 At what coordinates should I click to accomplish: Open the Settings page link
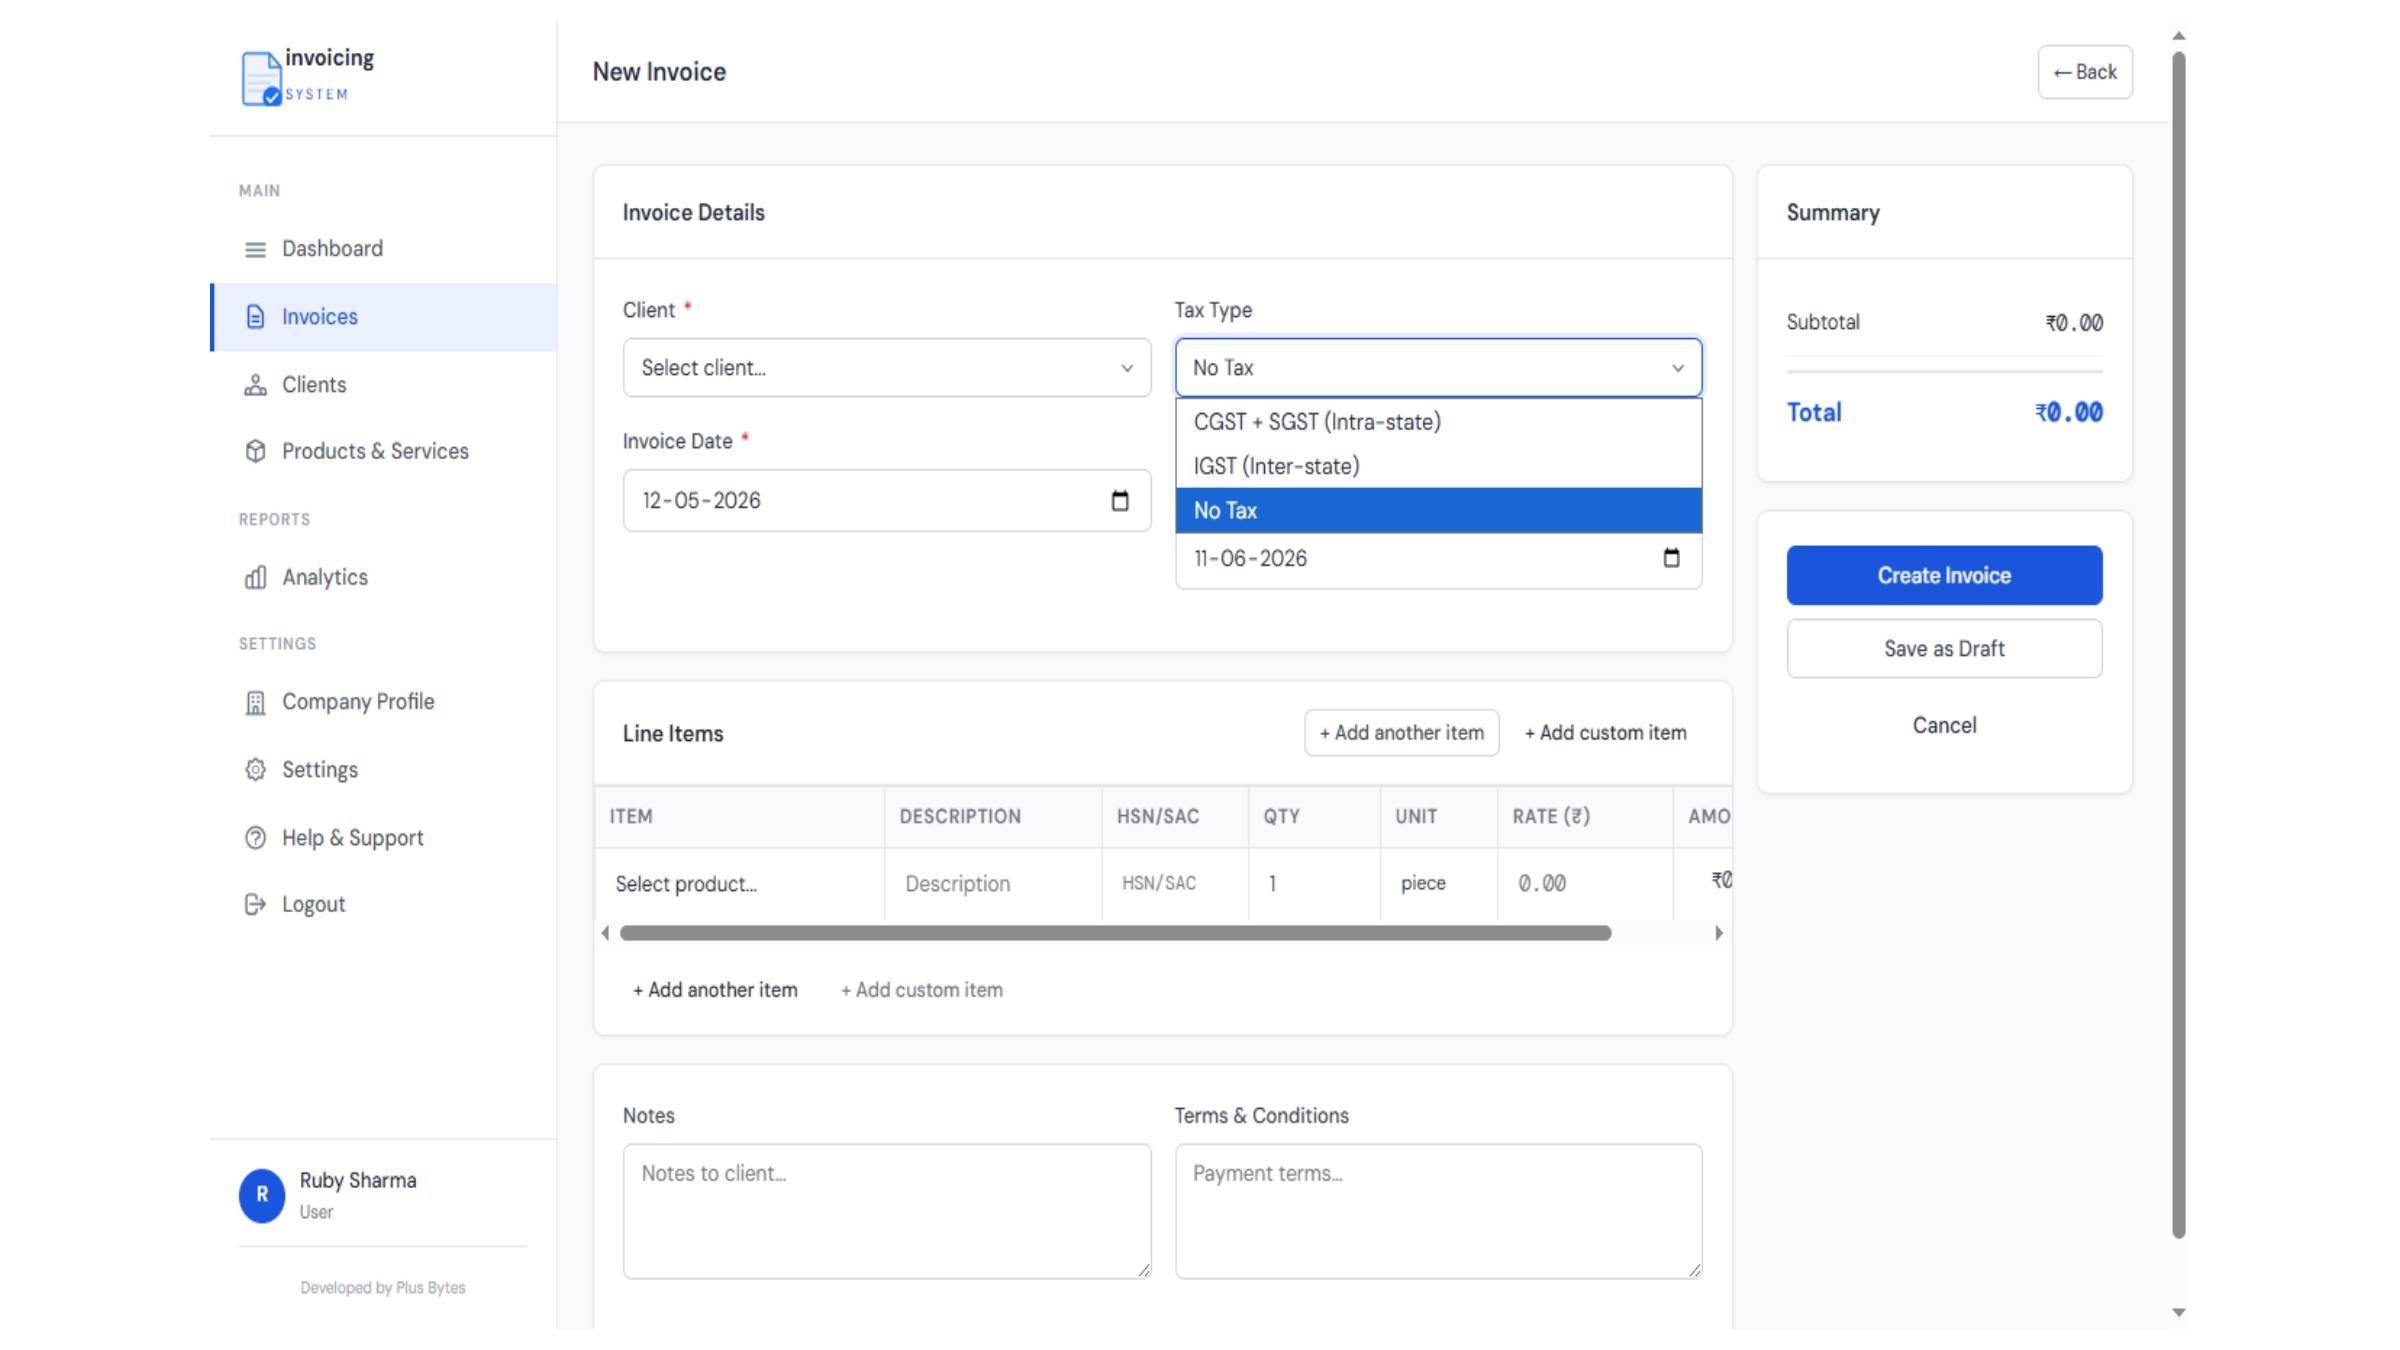(320, 770)
